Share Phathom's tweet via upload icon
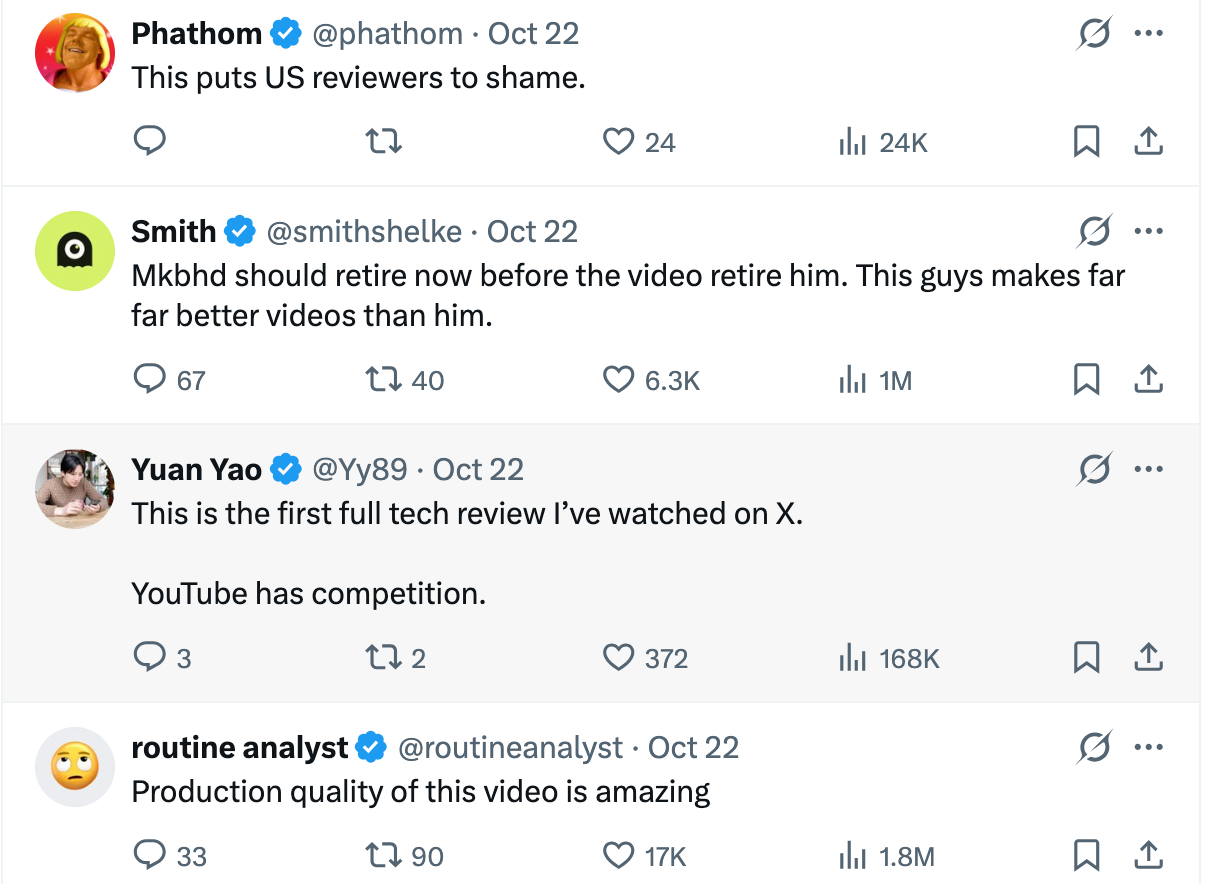This screenshot has height=884, width=1220. coord(1149,142)
